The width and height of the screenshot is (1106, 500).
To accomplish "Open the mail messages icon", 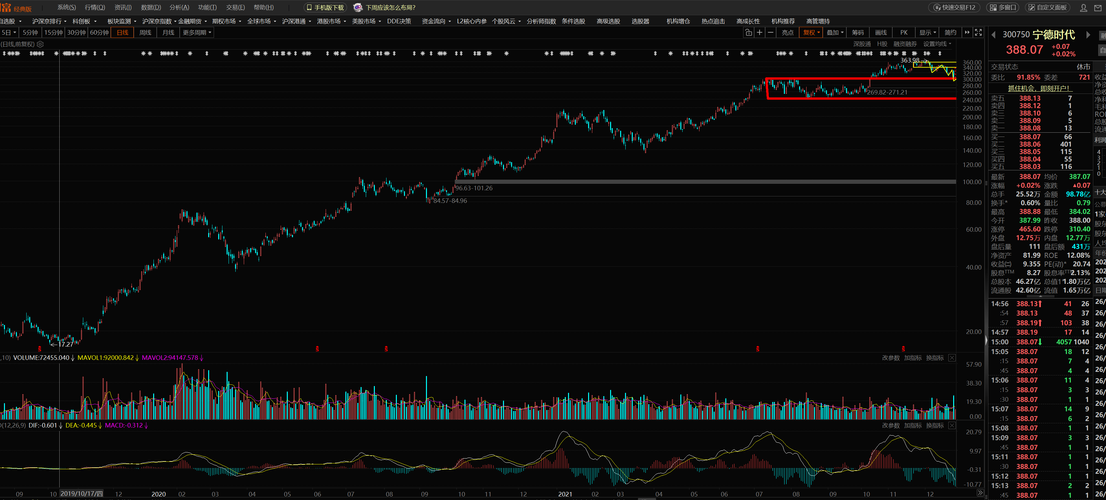I will pos(1098,8).
